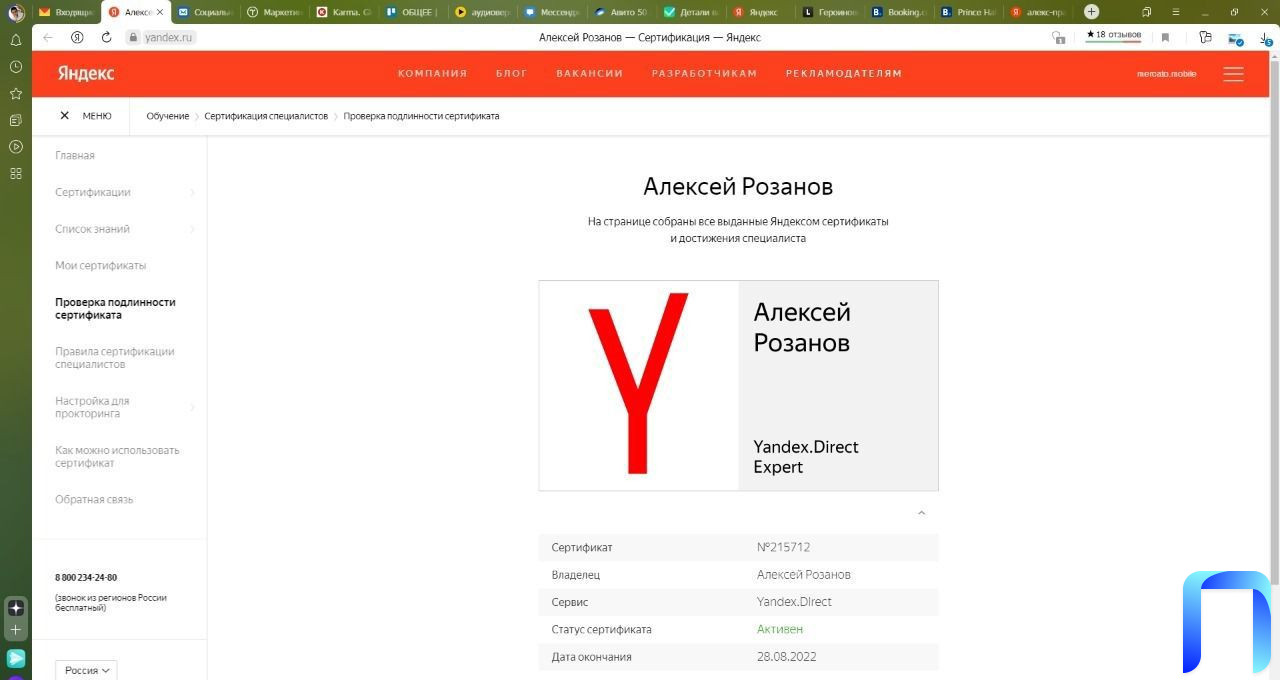This screenshot has height=680, width=1280.
Task: Open notifications bell in left sidebar
Action: pos(16,40)
